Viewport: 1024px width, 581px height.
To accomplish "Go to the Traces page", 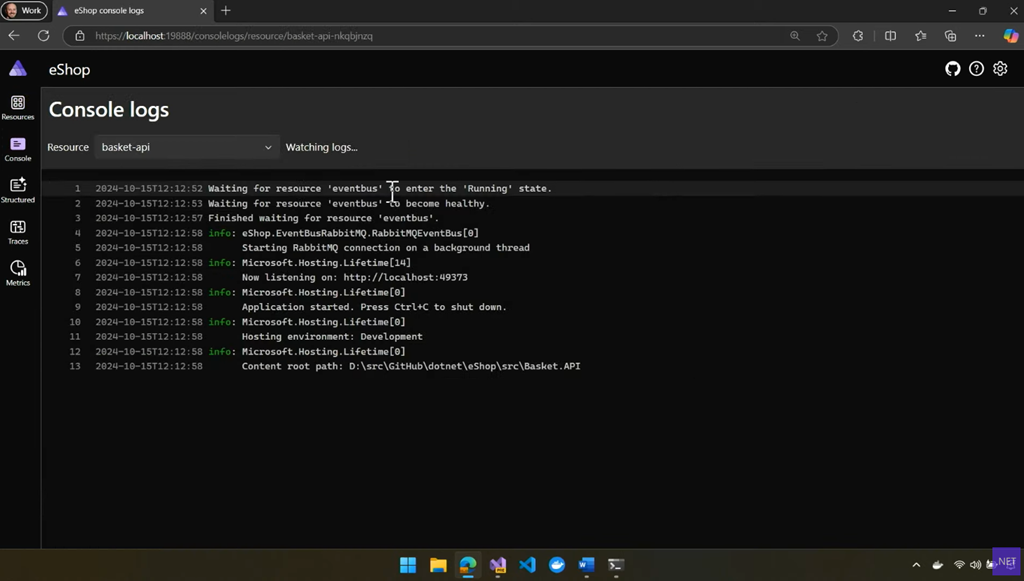I will (18, 232).
